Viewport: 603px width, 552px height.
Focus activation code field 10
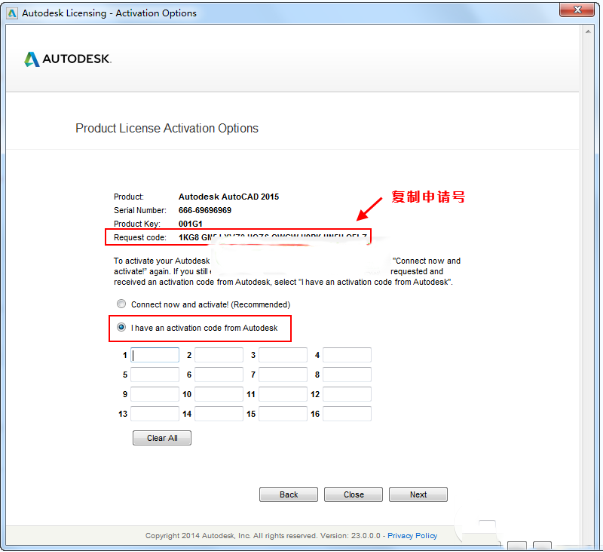[x=219, y=394]
